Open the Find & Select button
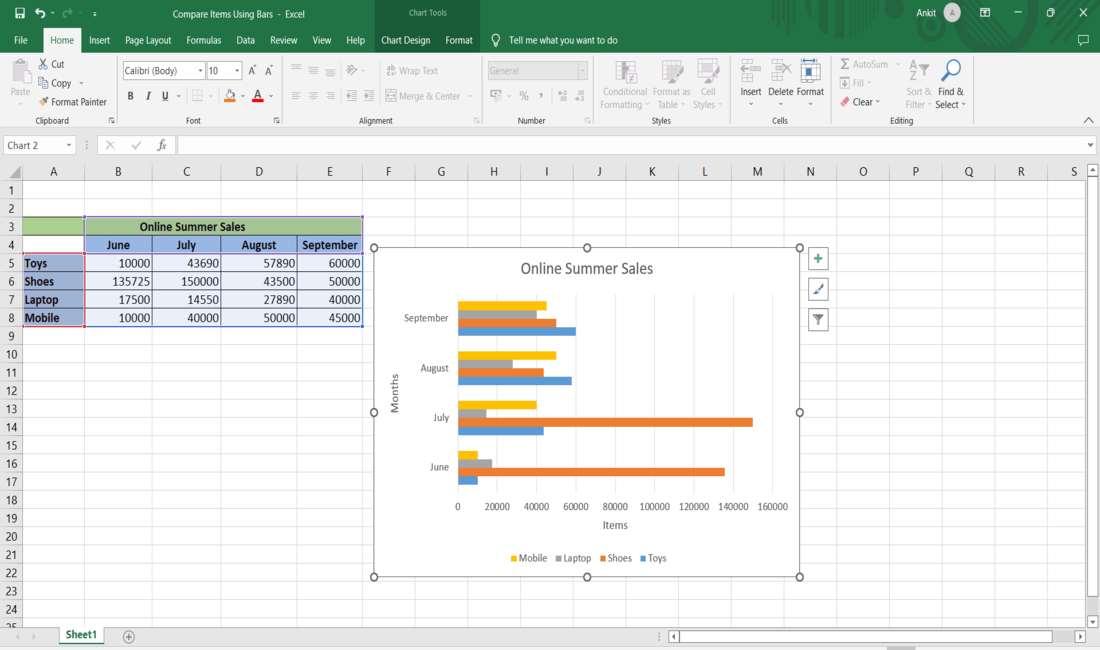Screen dimensions: 1100x650 pyautogui.click(x=950, y=84)
